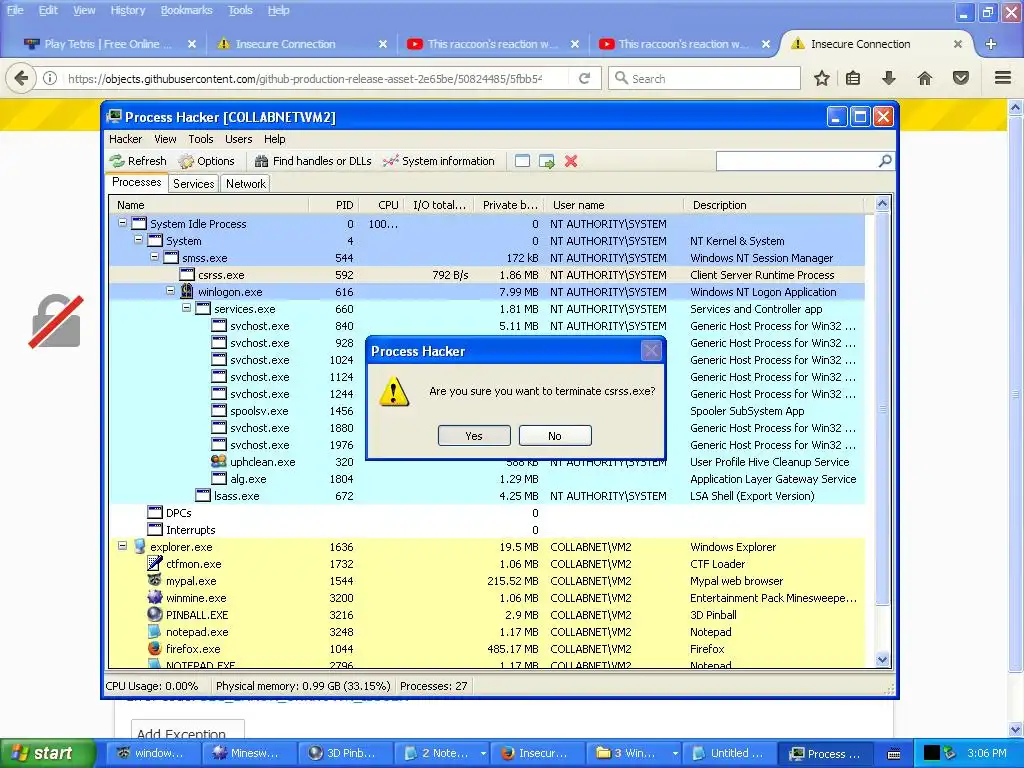Open the Users menu
Screen dimensions: 1024x768
(238, 139)
